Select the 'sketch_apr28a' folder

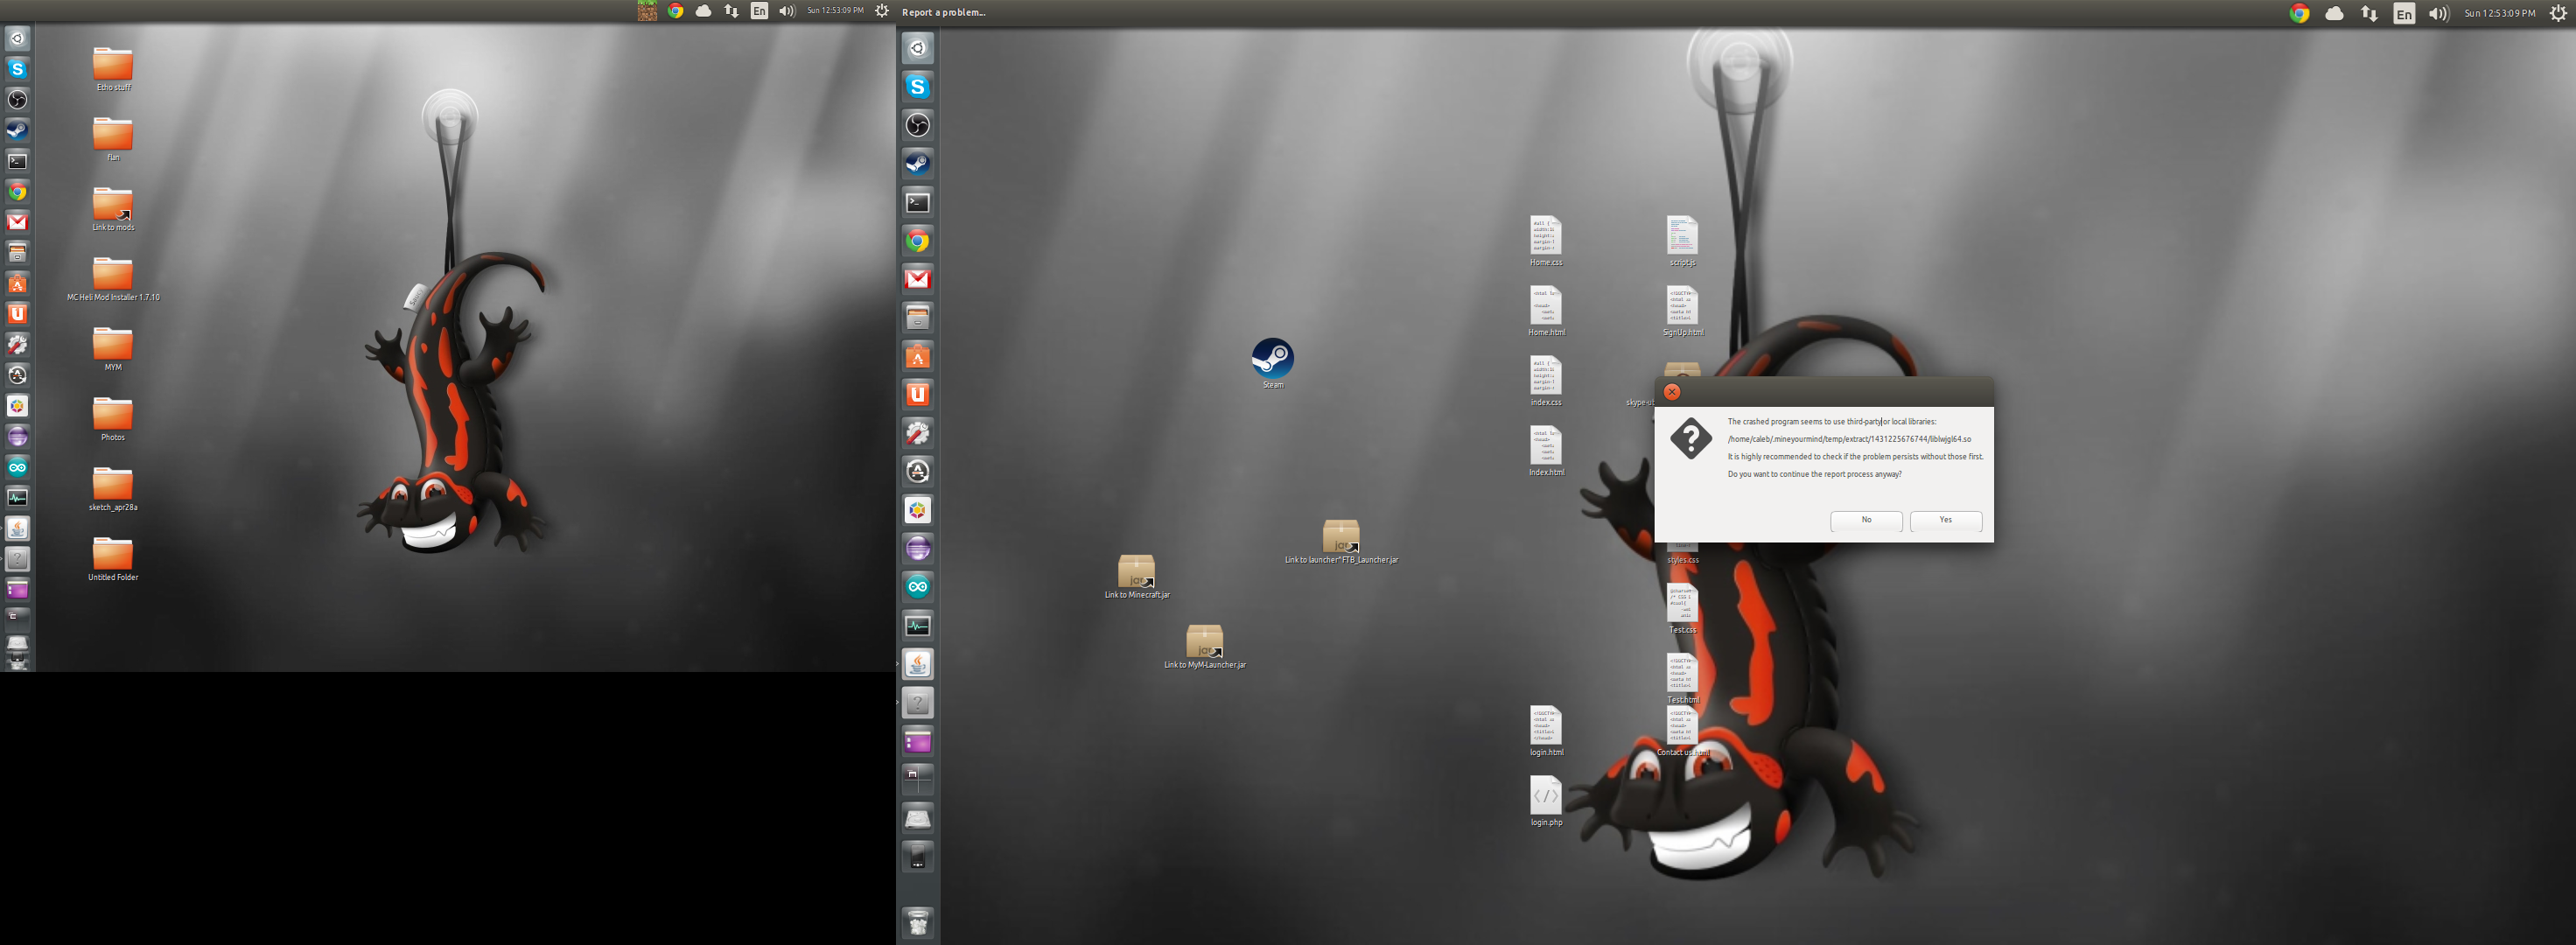tap(113, 489)
